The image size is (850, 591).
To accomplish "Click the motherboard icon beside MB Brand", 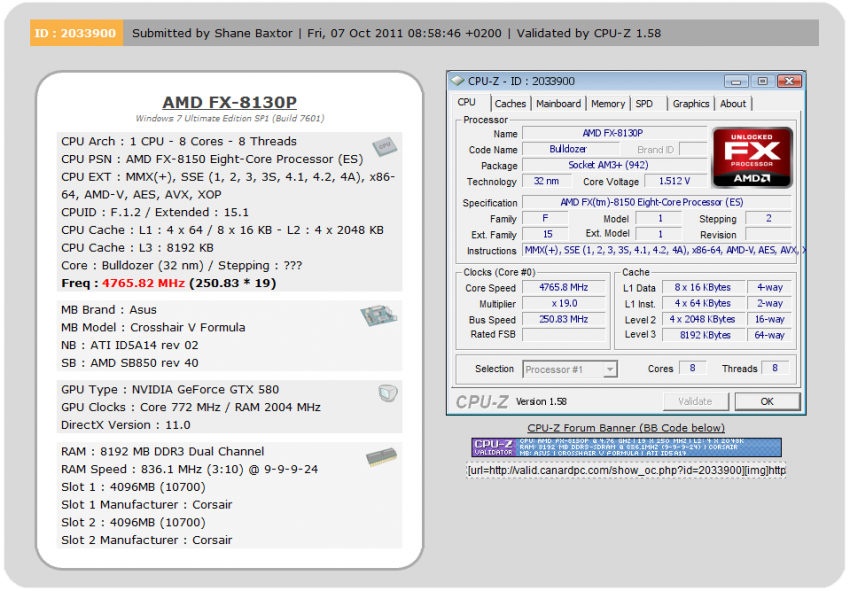I will click(379, 317).
